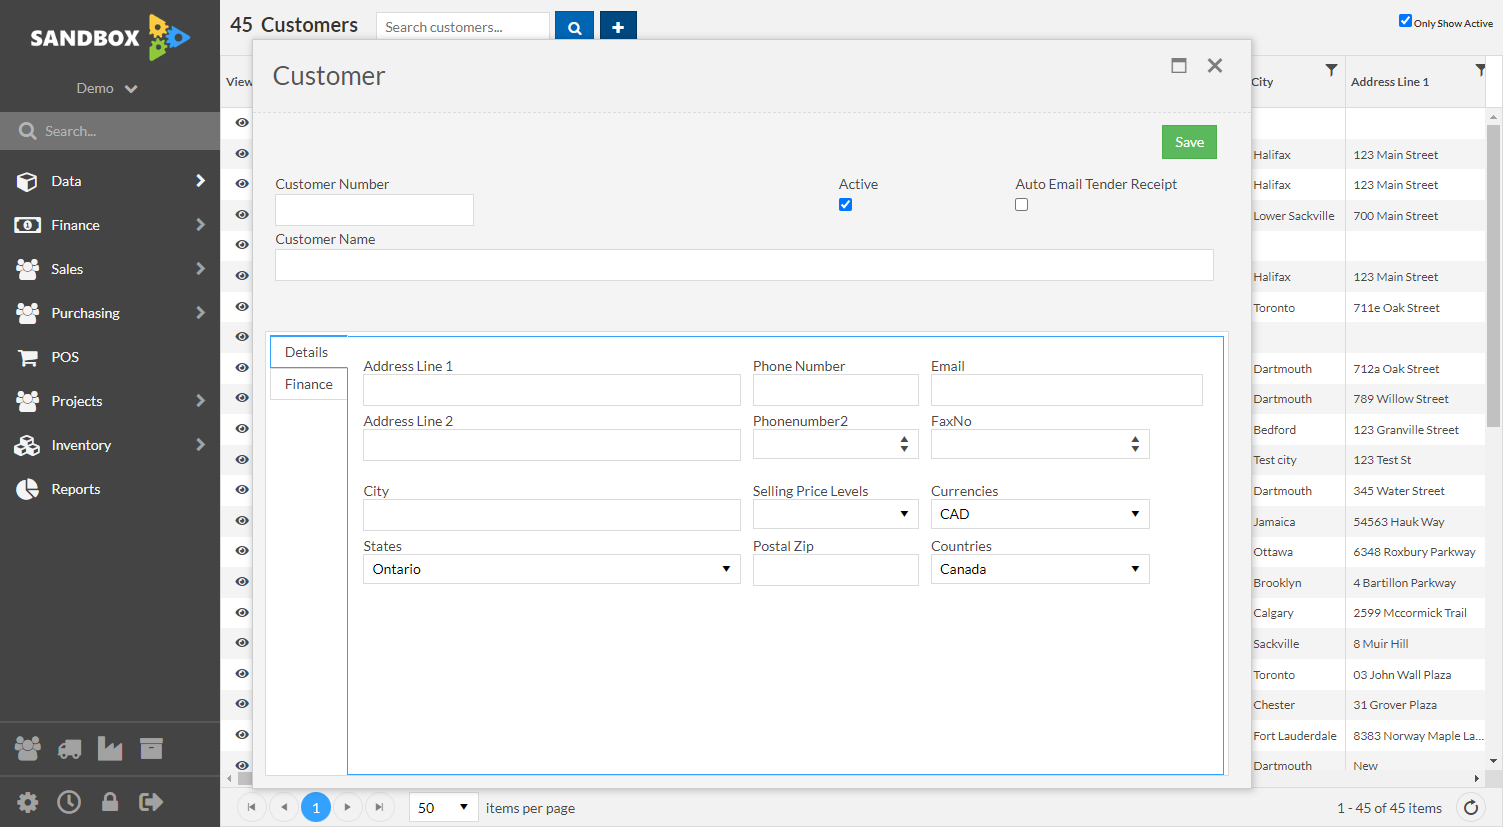Open items per page dropdown showing 50

444,807
